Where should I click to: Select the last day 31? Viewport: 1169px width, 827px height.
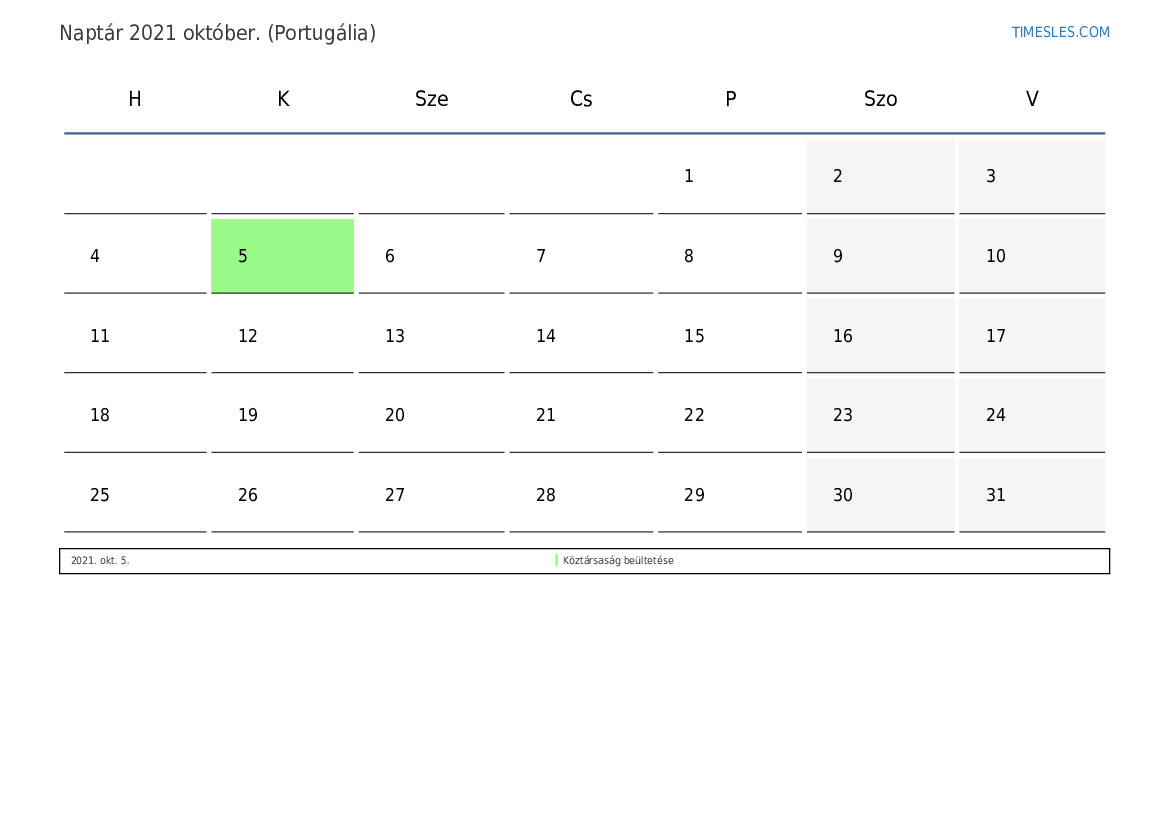tap(1032, 495)
